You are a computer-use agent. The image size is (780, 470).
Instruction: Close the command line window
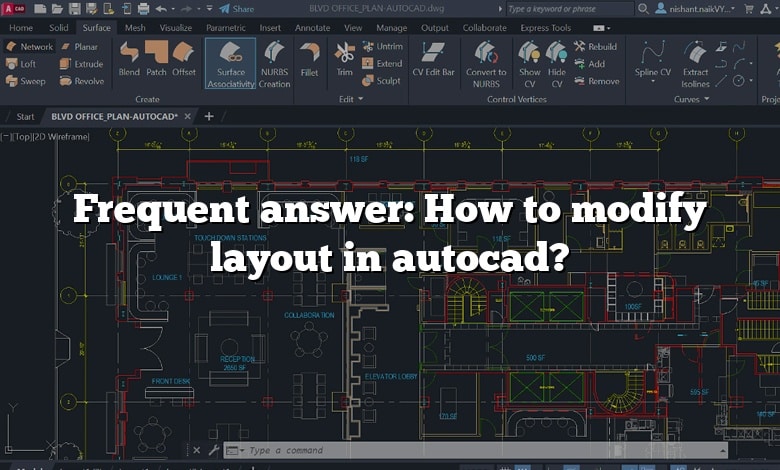tap(196, 451)
